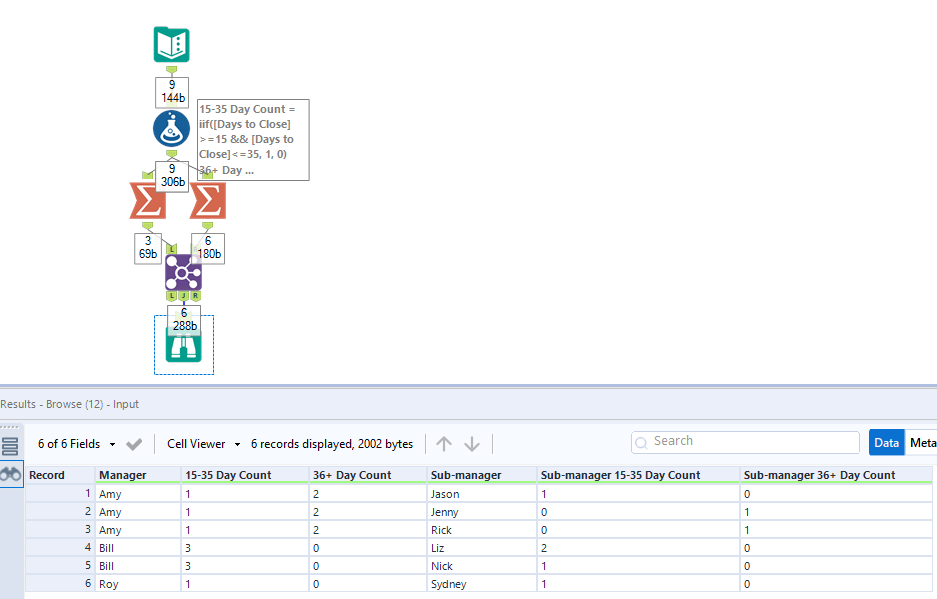The width and height of the screenshot is (937, 599).
Task: Select the cell containing Jenny
Action: coord(482,512)
